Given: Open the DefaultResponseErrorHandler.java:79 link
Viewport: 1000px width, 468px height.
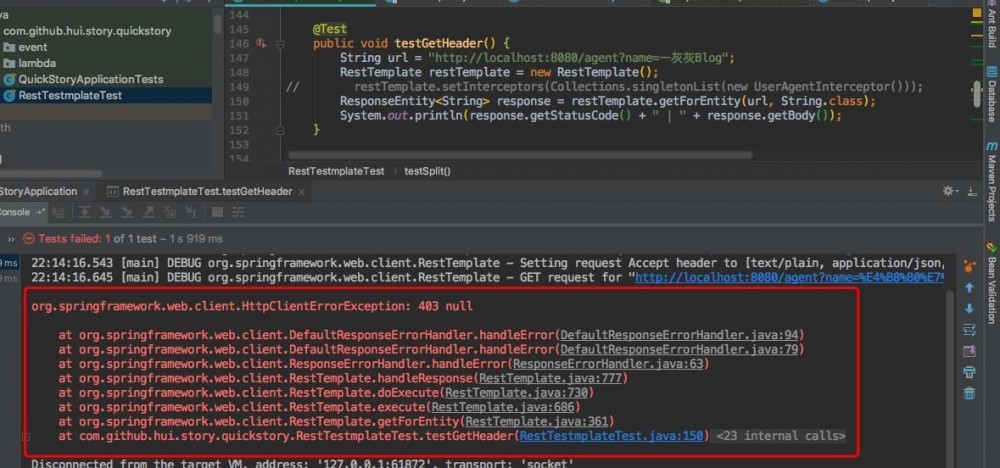Looking at the screenshot, I should [680, 349].
